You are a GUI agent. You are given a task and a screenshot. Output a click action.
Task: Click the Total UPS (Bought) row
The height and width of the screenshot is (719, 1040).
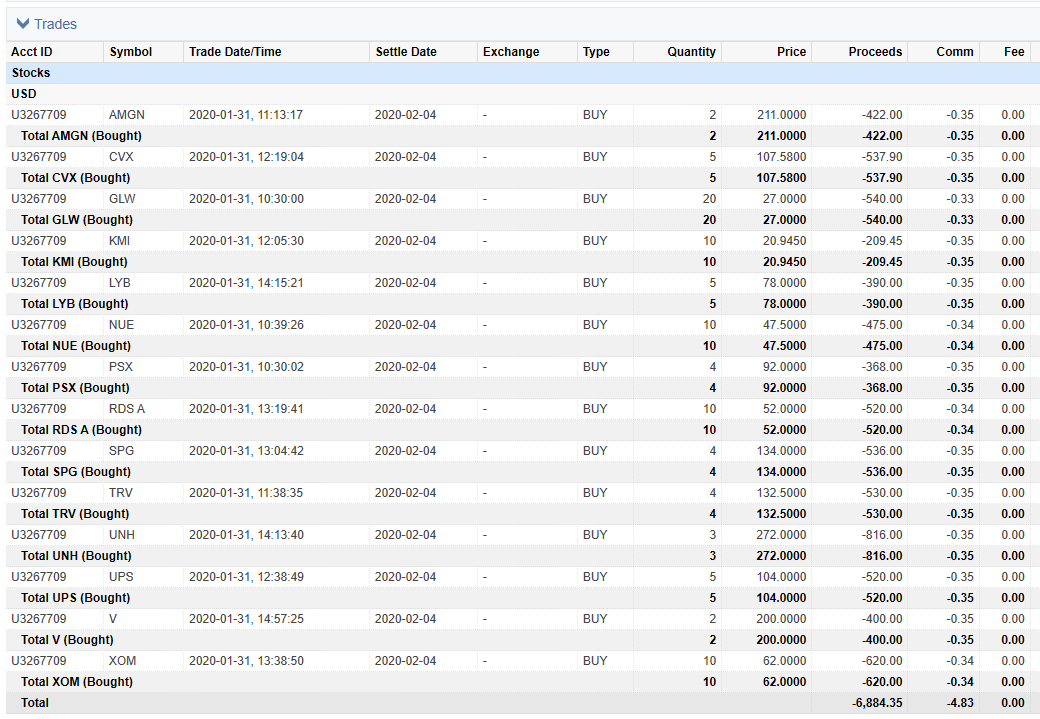tap(523, 598)
